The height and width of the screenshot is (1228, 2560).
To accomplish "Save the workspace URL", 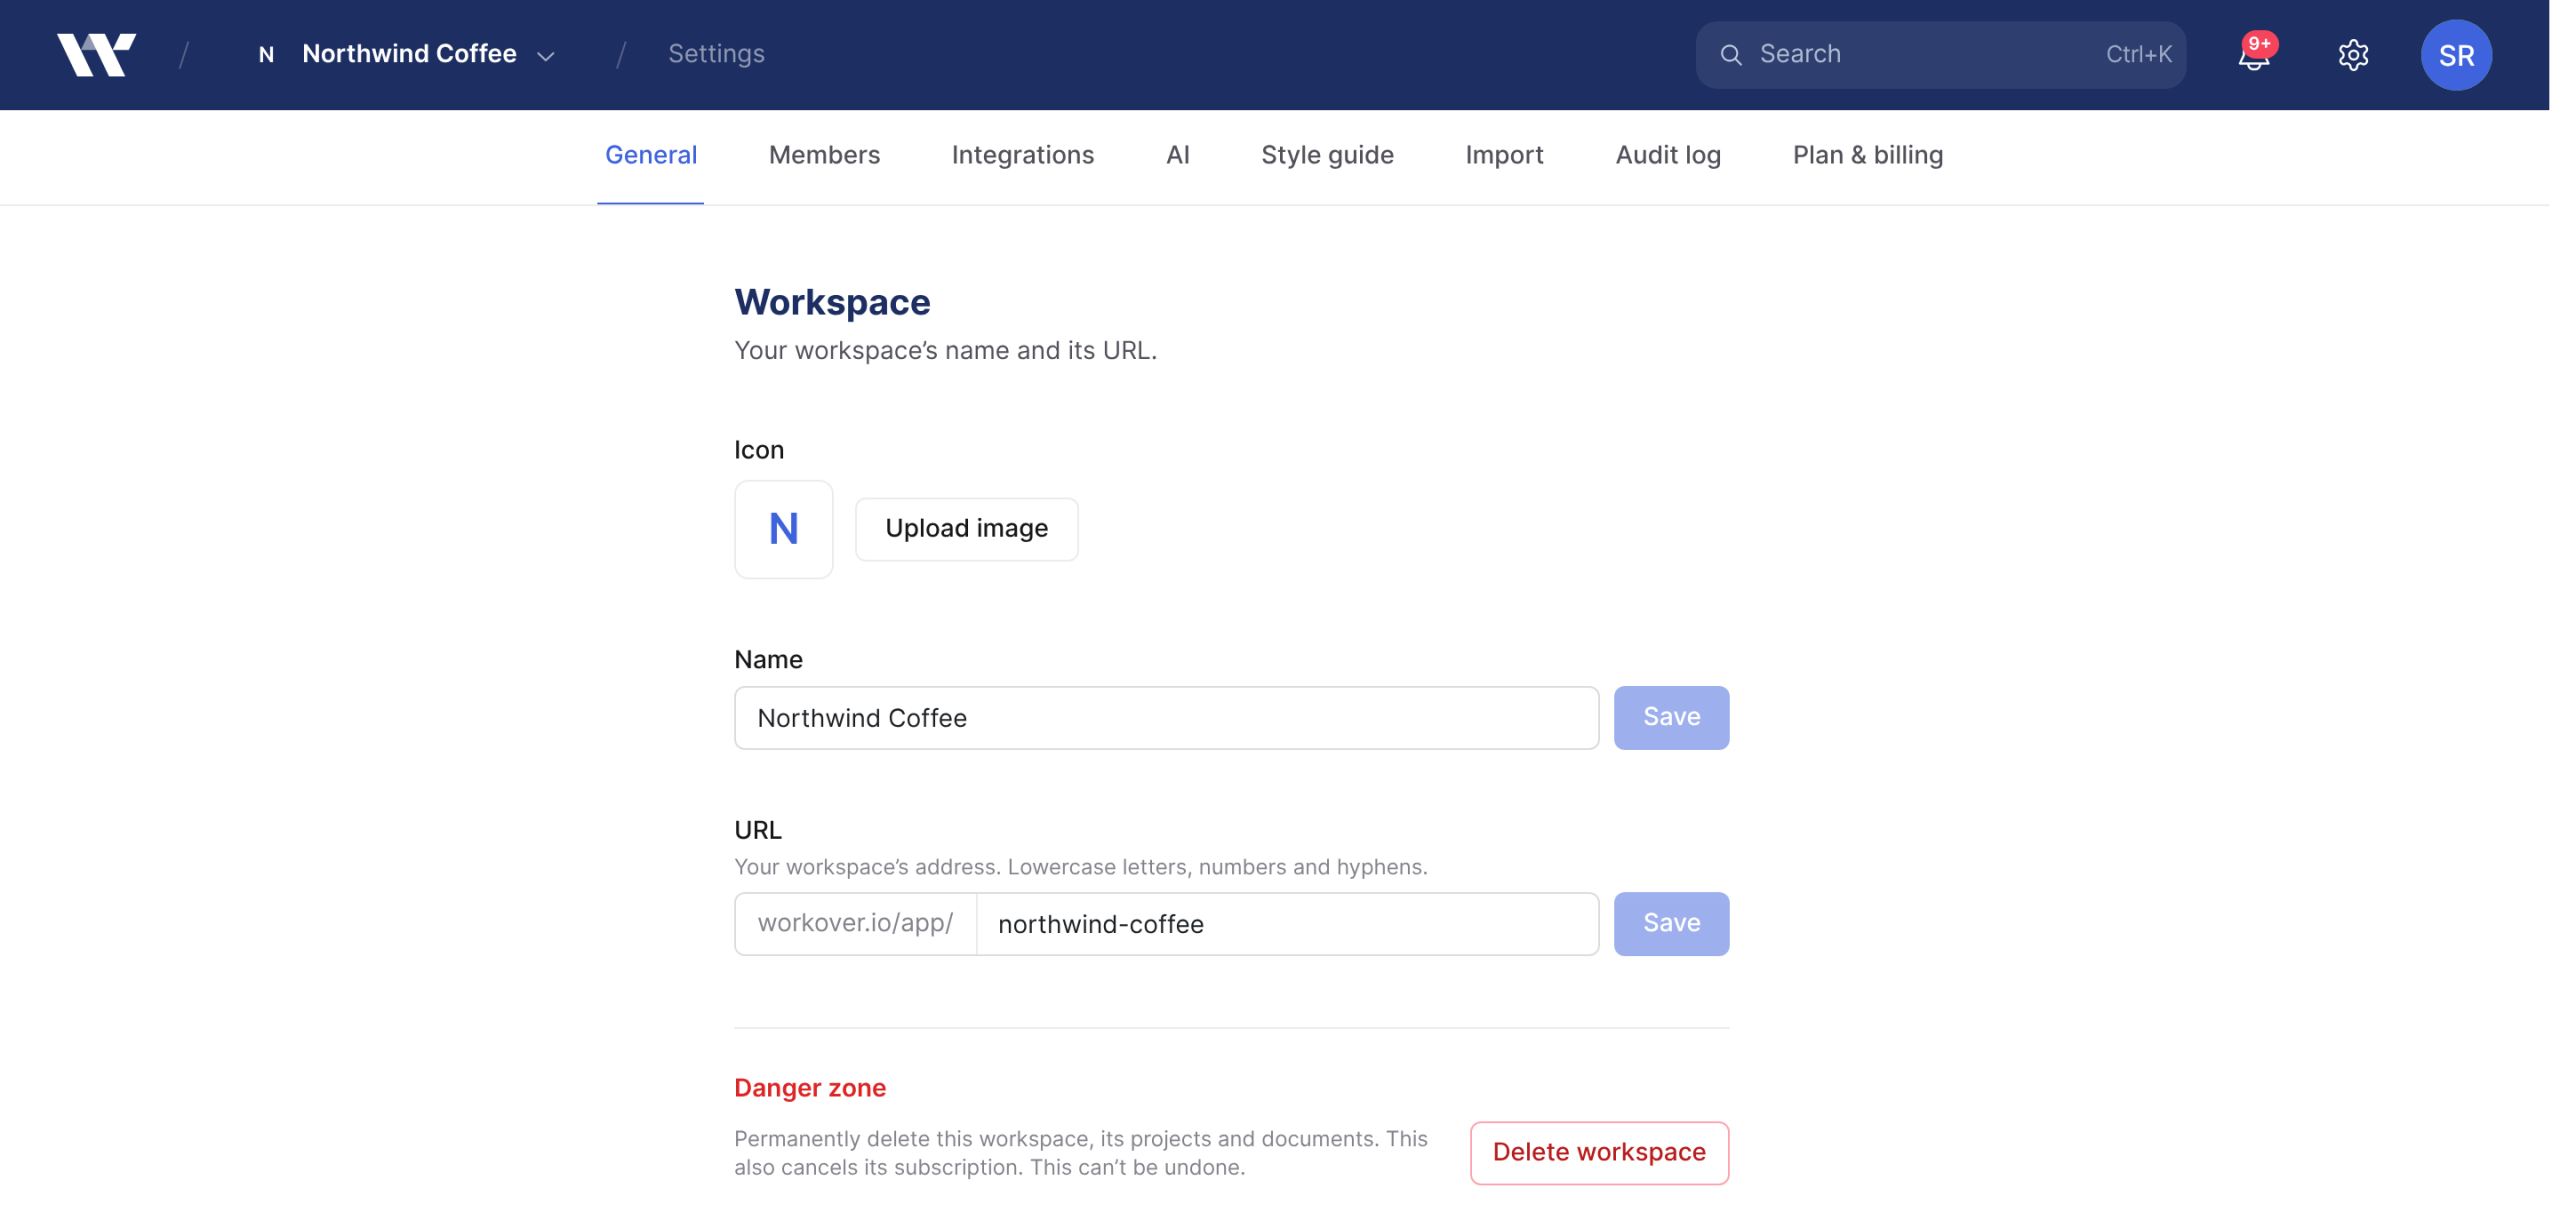I will click(x=1671, y=924).
